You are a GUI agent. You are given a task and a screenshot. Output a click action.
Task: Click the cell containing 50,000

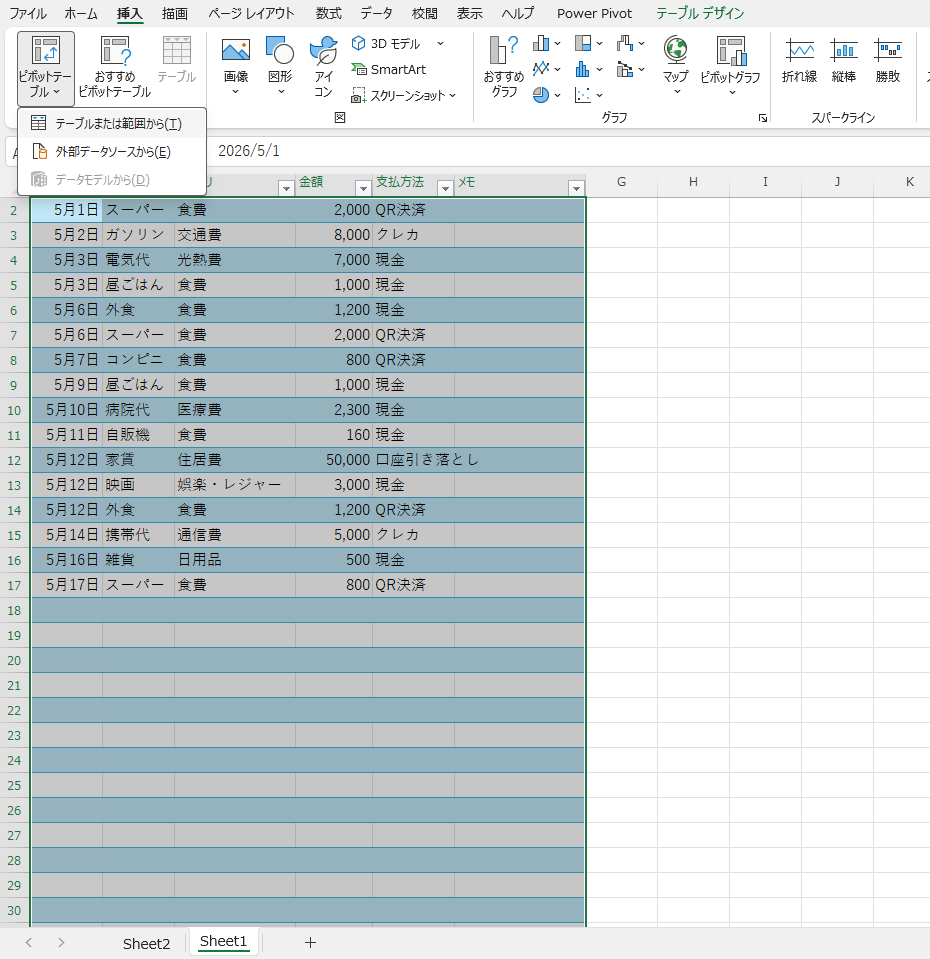tap(334, 460)
